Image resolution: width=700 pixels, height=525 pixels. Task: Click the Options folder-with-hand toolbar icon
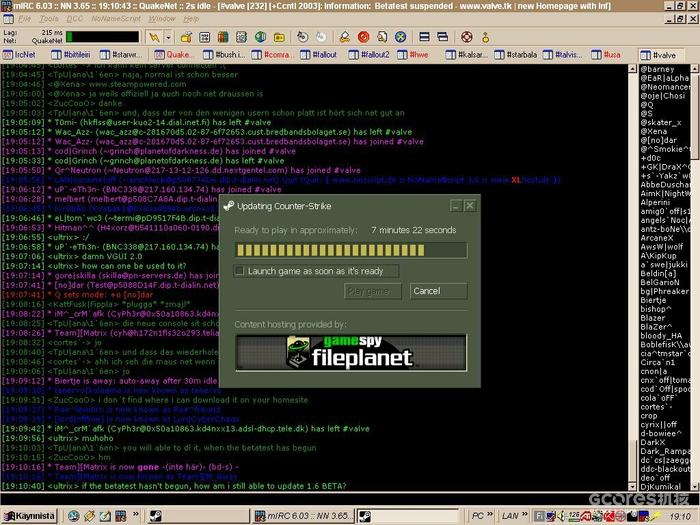[x=186, y=37]
